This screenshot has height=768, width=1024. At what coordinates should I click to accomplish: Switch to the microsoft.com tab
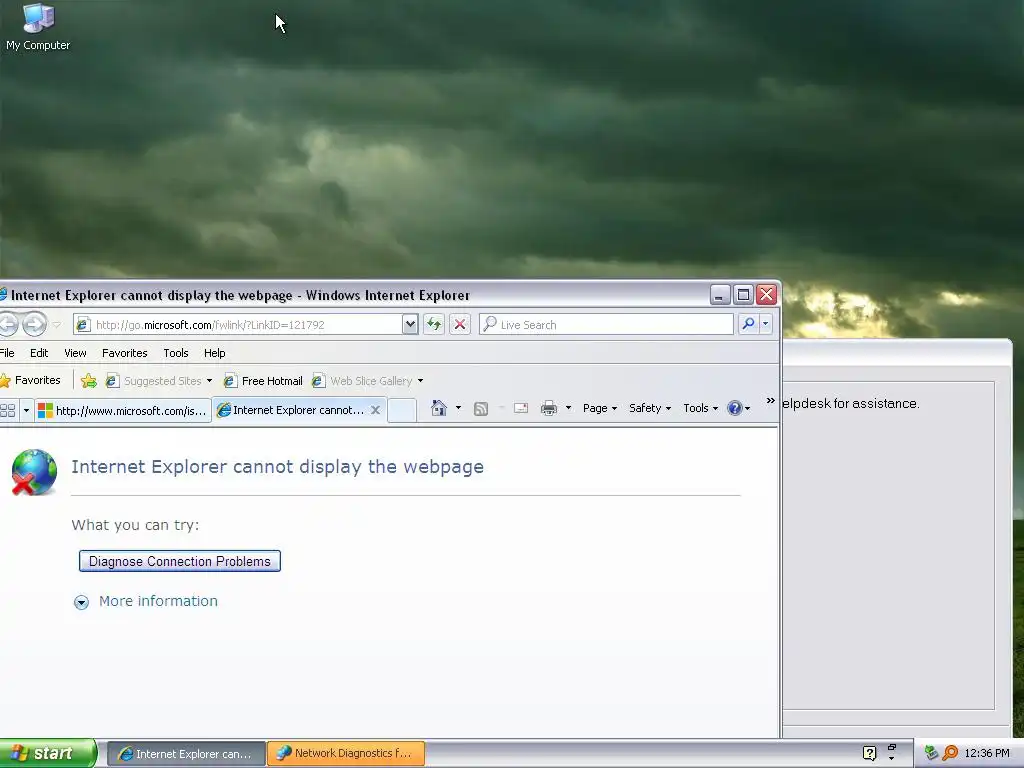pyautogui.click(x=123, y=410)
